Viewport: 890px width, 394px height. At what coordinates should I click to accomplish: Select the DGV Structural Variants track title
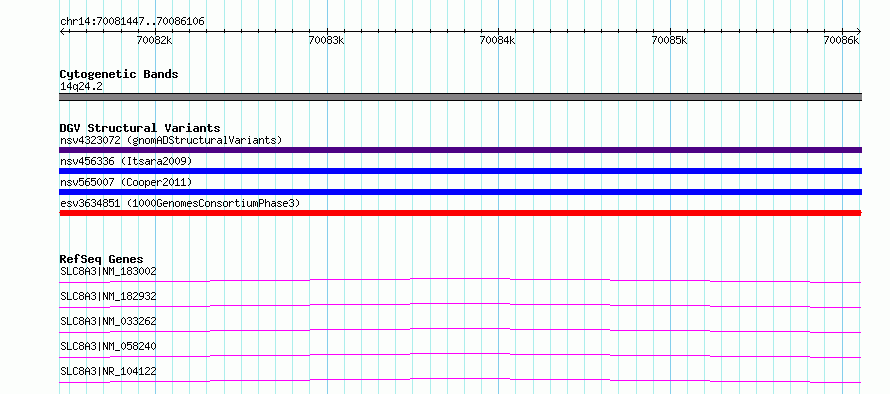[x=140, y=128]
